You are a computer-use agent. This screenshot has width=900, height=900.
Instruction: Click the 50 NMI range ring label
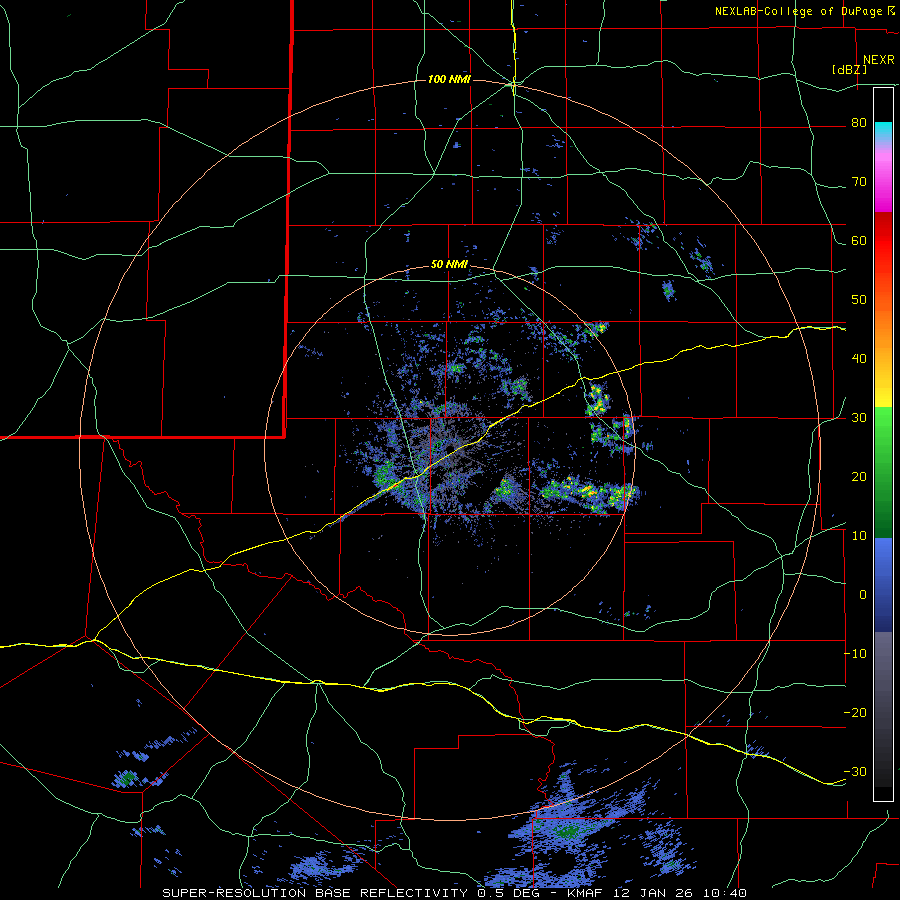click(x=449, y=265)
